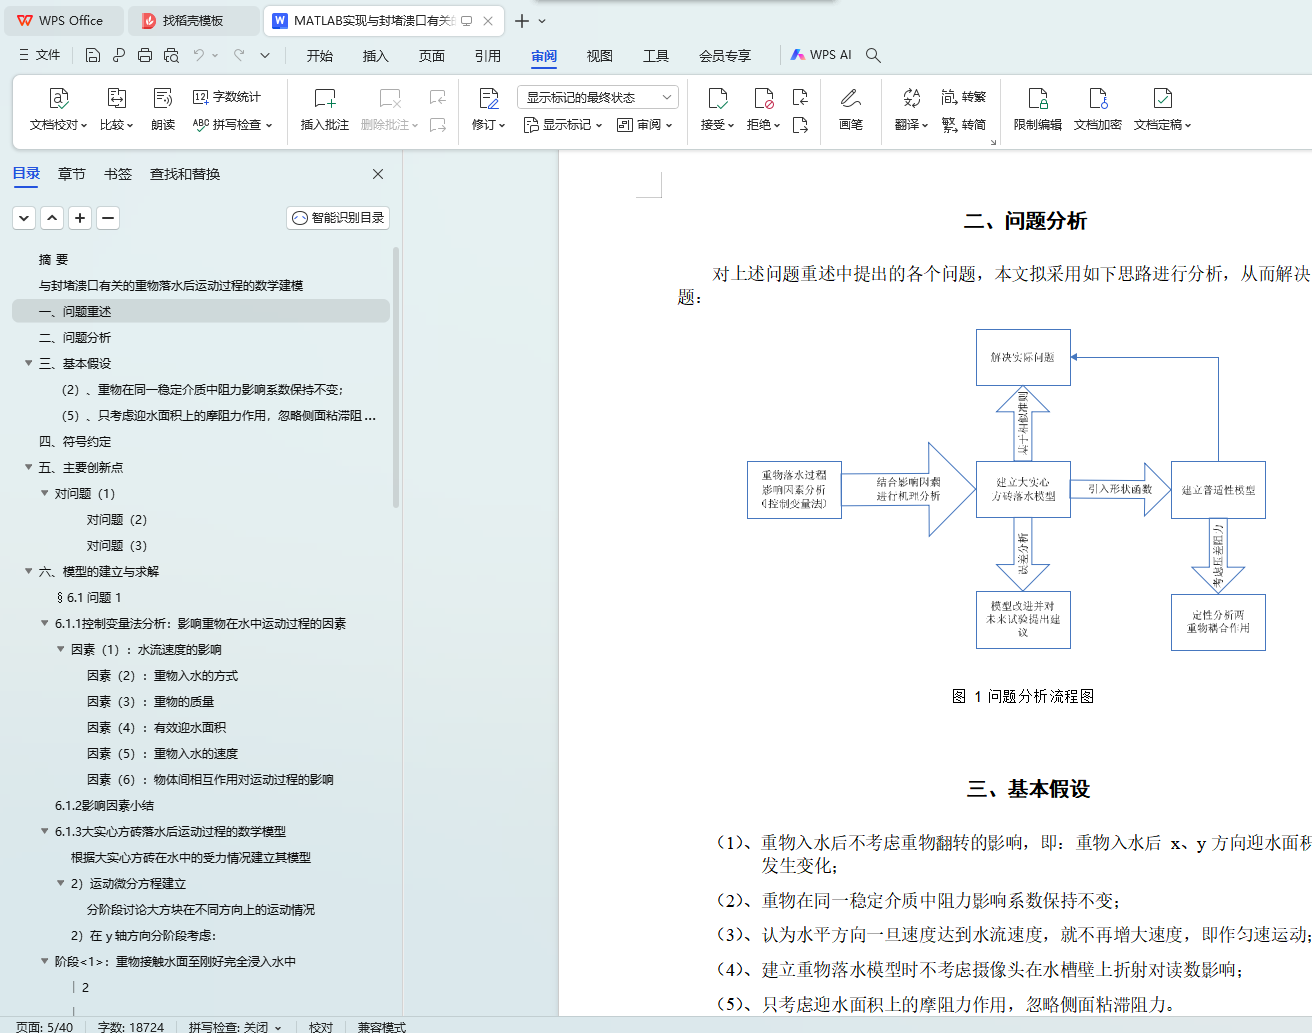Open the 显示标记的最终状态 dropdown
Screen dimensions: 1312x1033
click(598, 97)
